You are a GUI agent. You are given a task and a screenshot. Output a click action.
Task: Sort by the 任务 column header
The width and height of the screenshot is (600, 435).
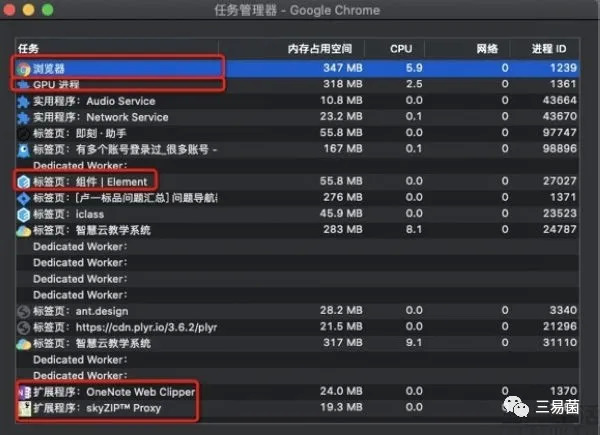pos(117,49)
